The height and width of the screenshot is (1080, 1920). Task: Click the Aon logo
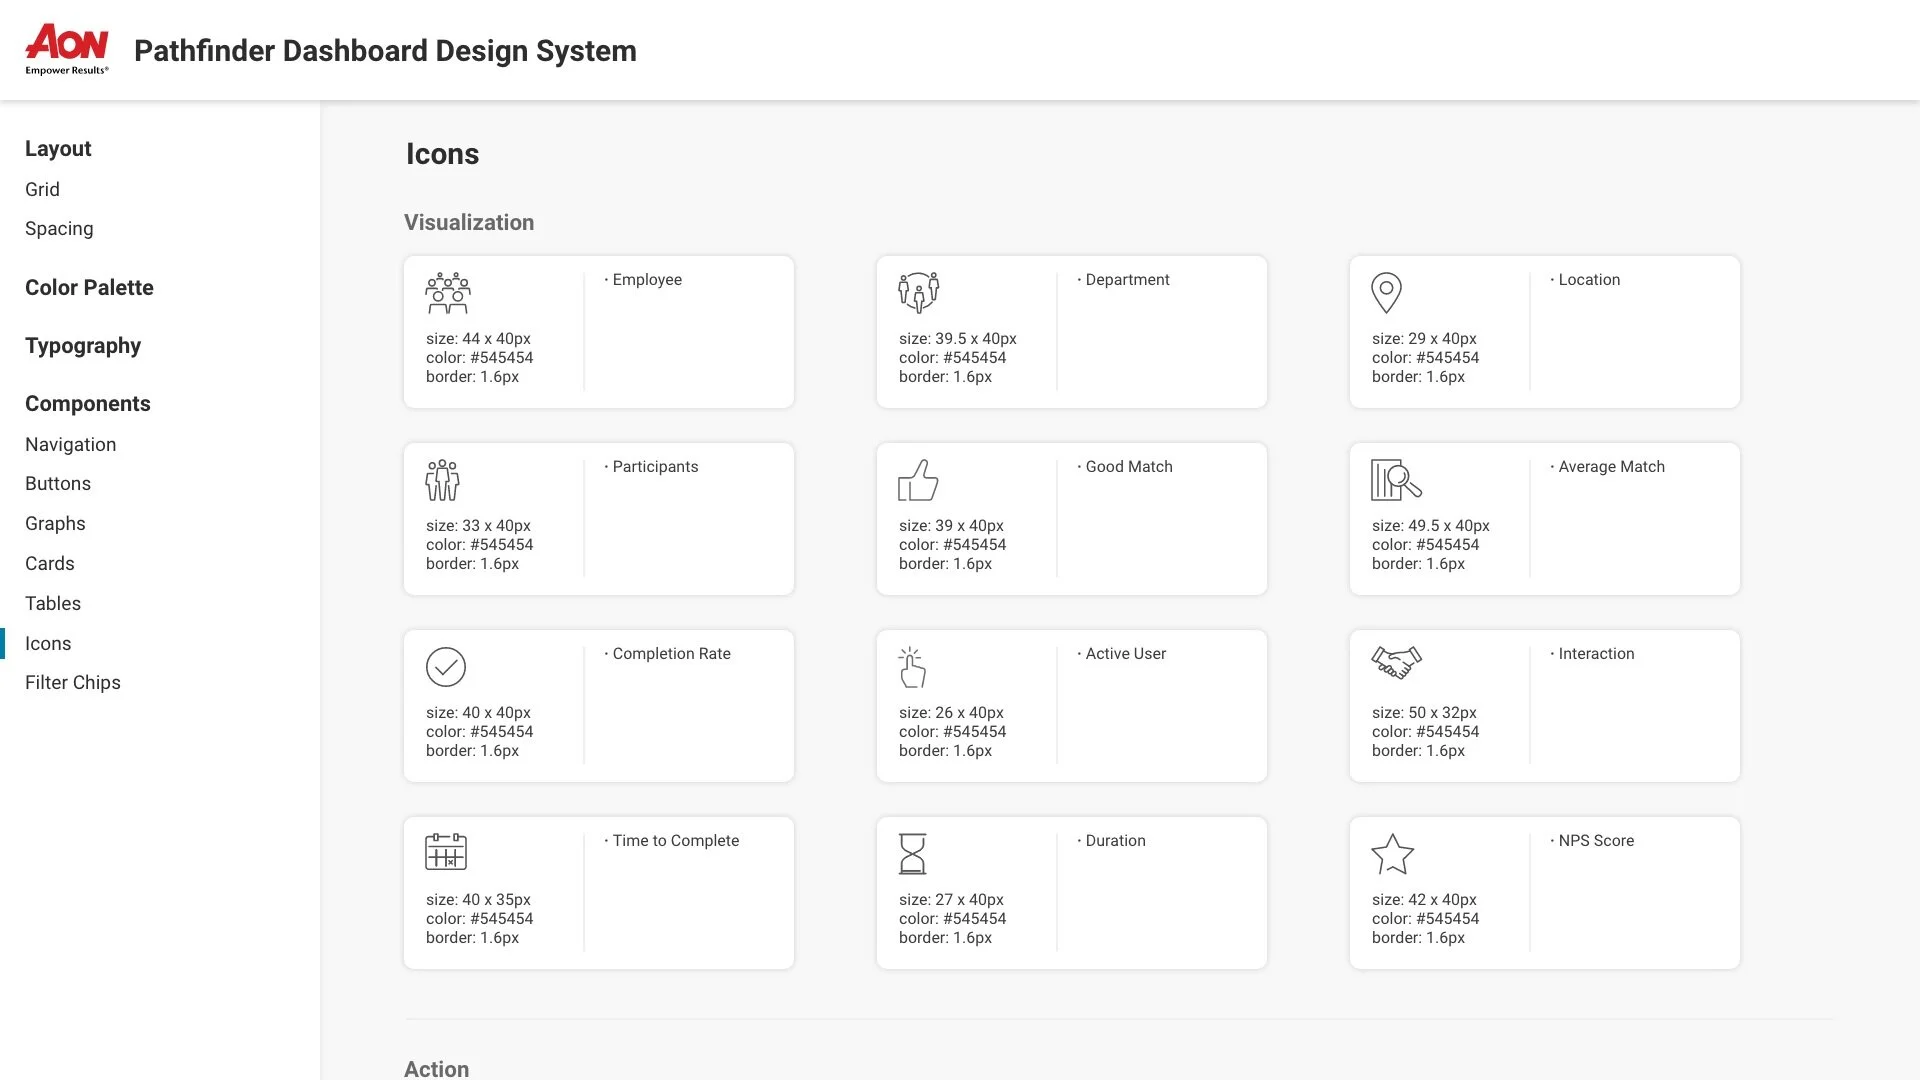[x=67, y=49]
